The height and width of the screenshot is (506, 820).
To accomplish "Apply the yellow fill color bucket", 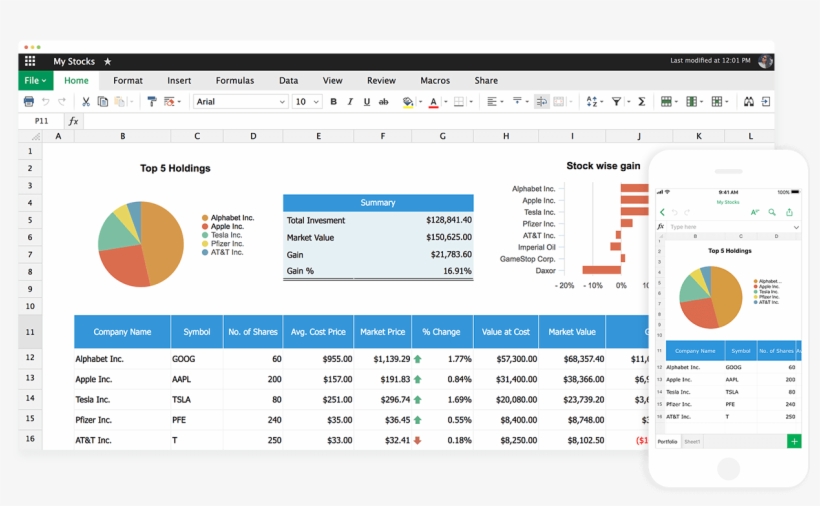I will pos(408,102).
